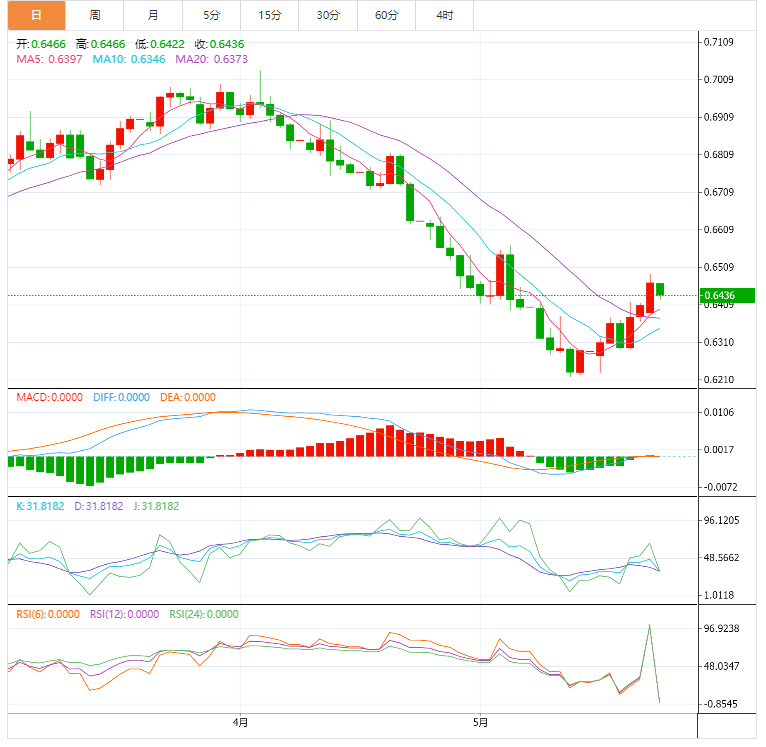Click the 5月 date axis label
This screenshot has width=766, height=747.
click(480, 722)
